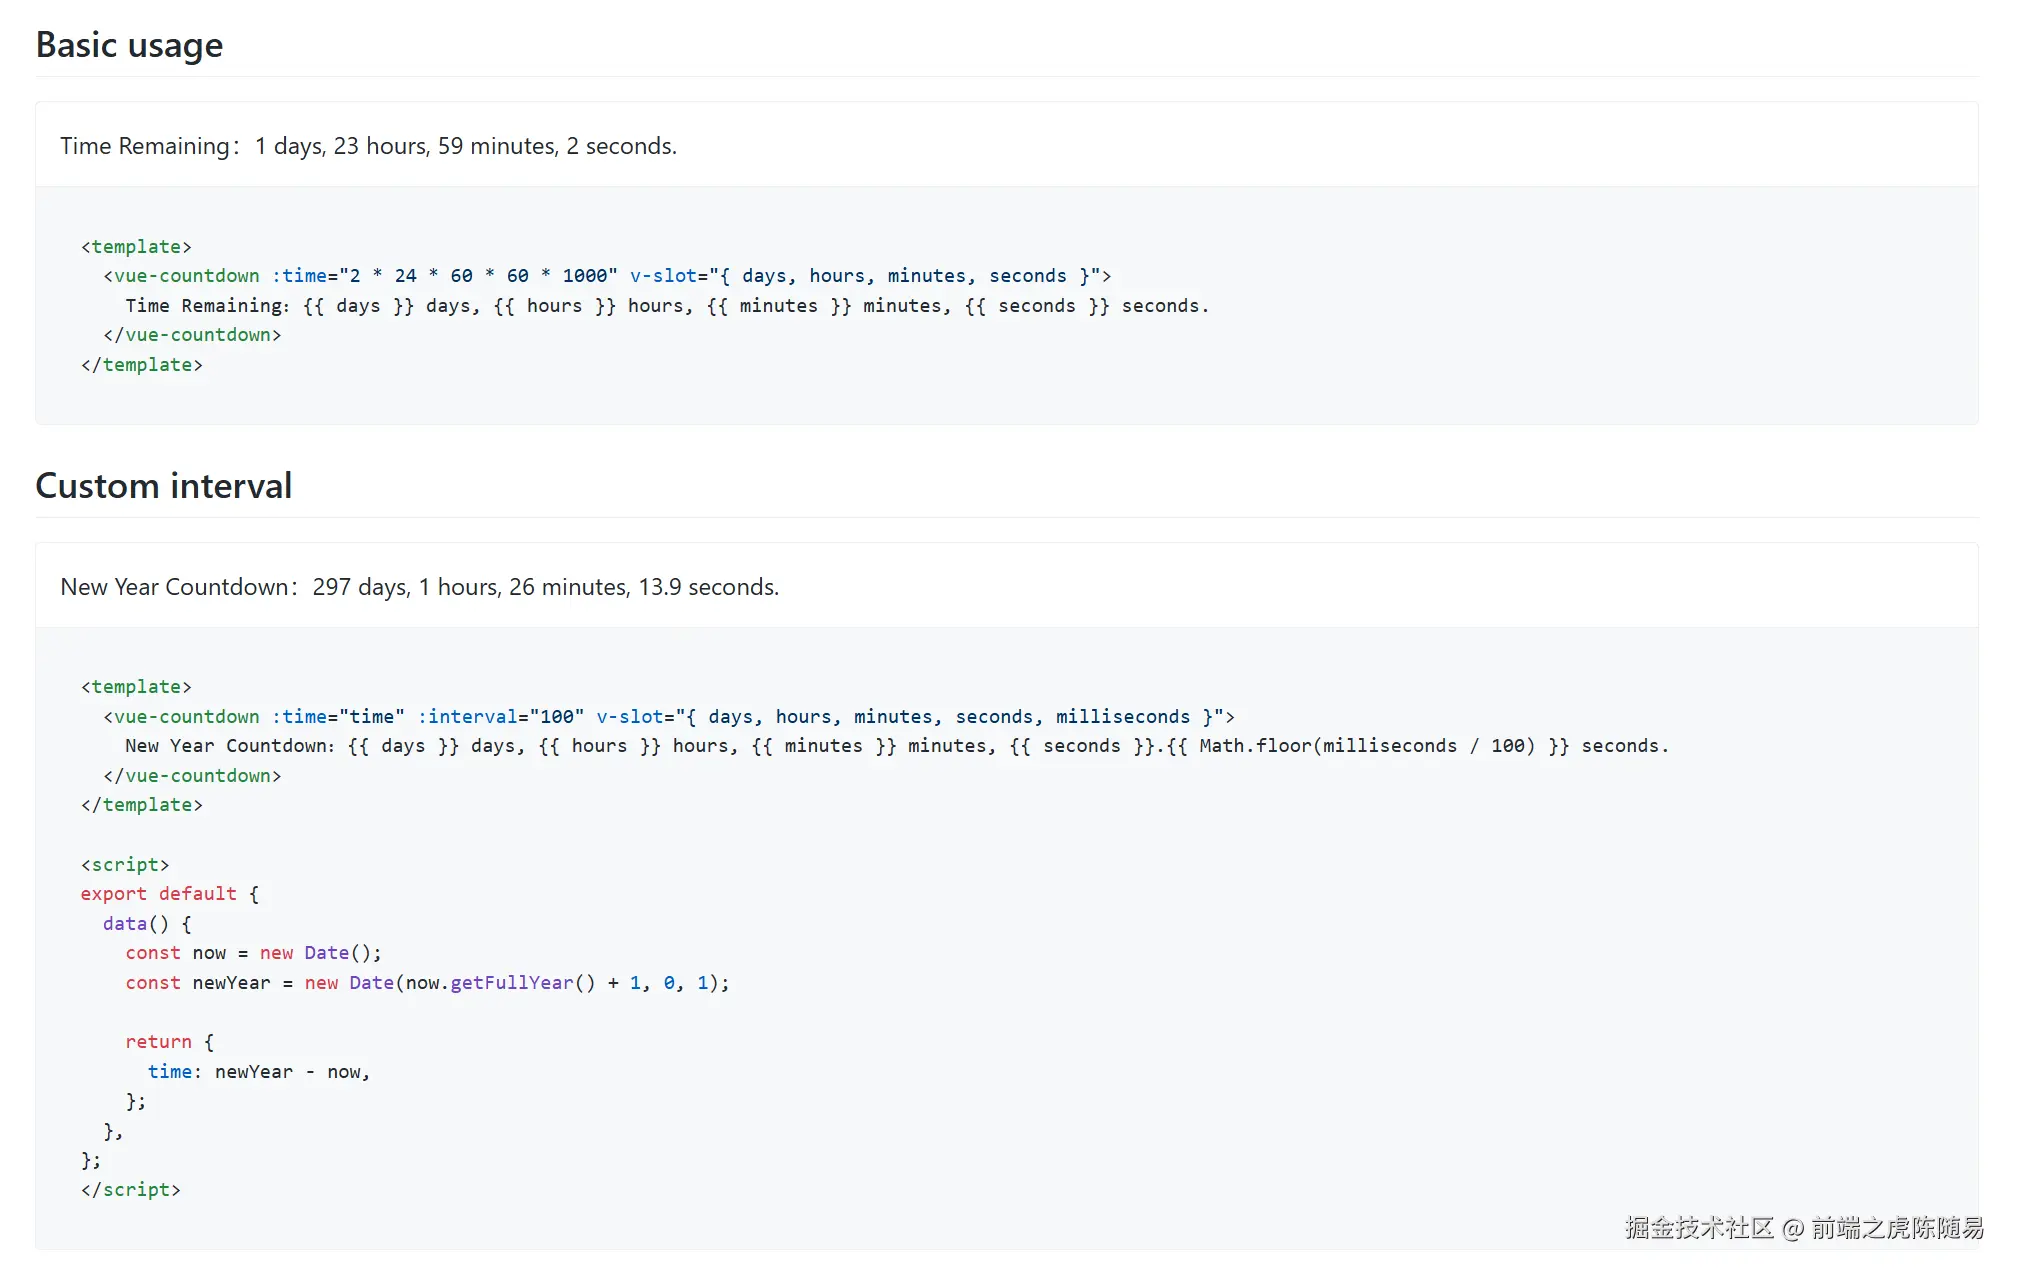Click the first closing </vue-countdown> tag
The height and width of the screenshot is (1273, 2017).
pyautogui.click(x=192, y=335)
